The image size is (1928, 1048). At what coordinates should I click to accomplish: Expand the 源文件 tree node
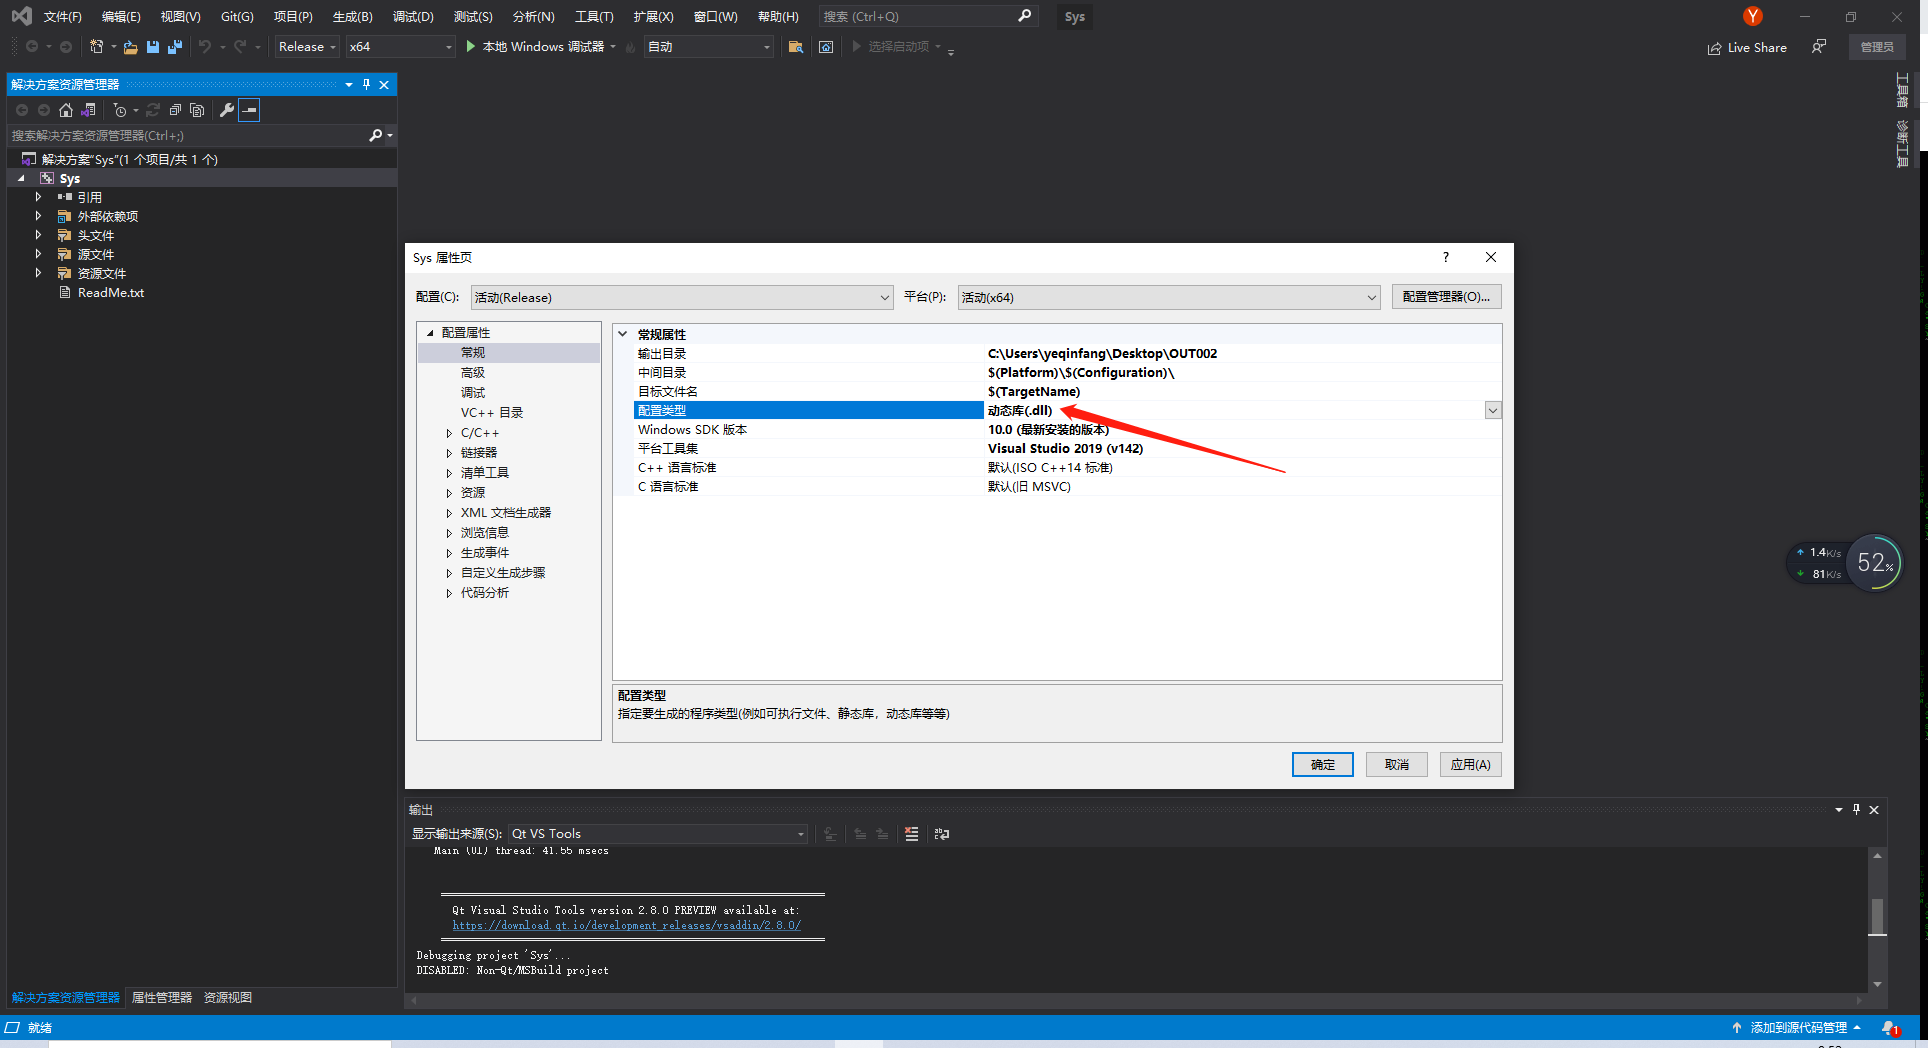38,253
